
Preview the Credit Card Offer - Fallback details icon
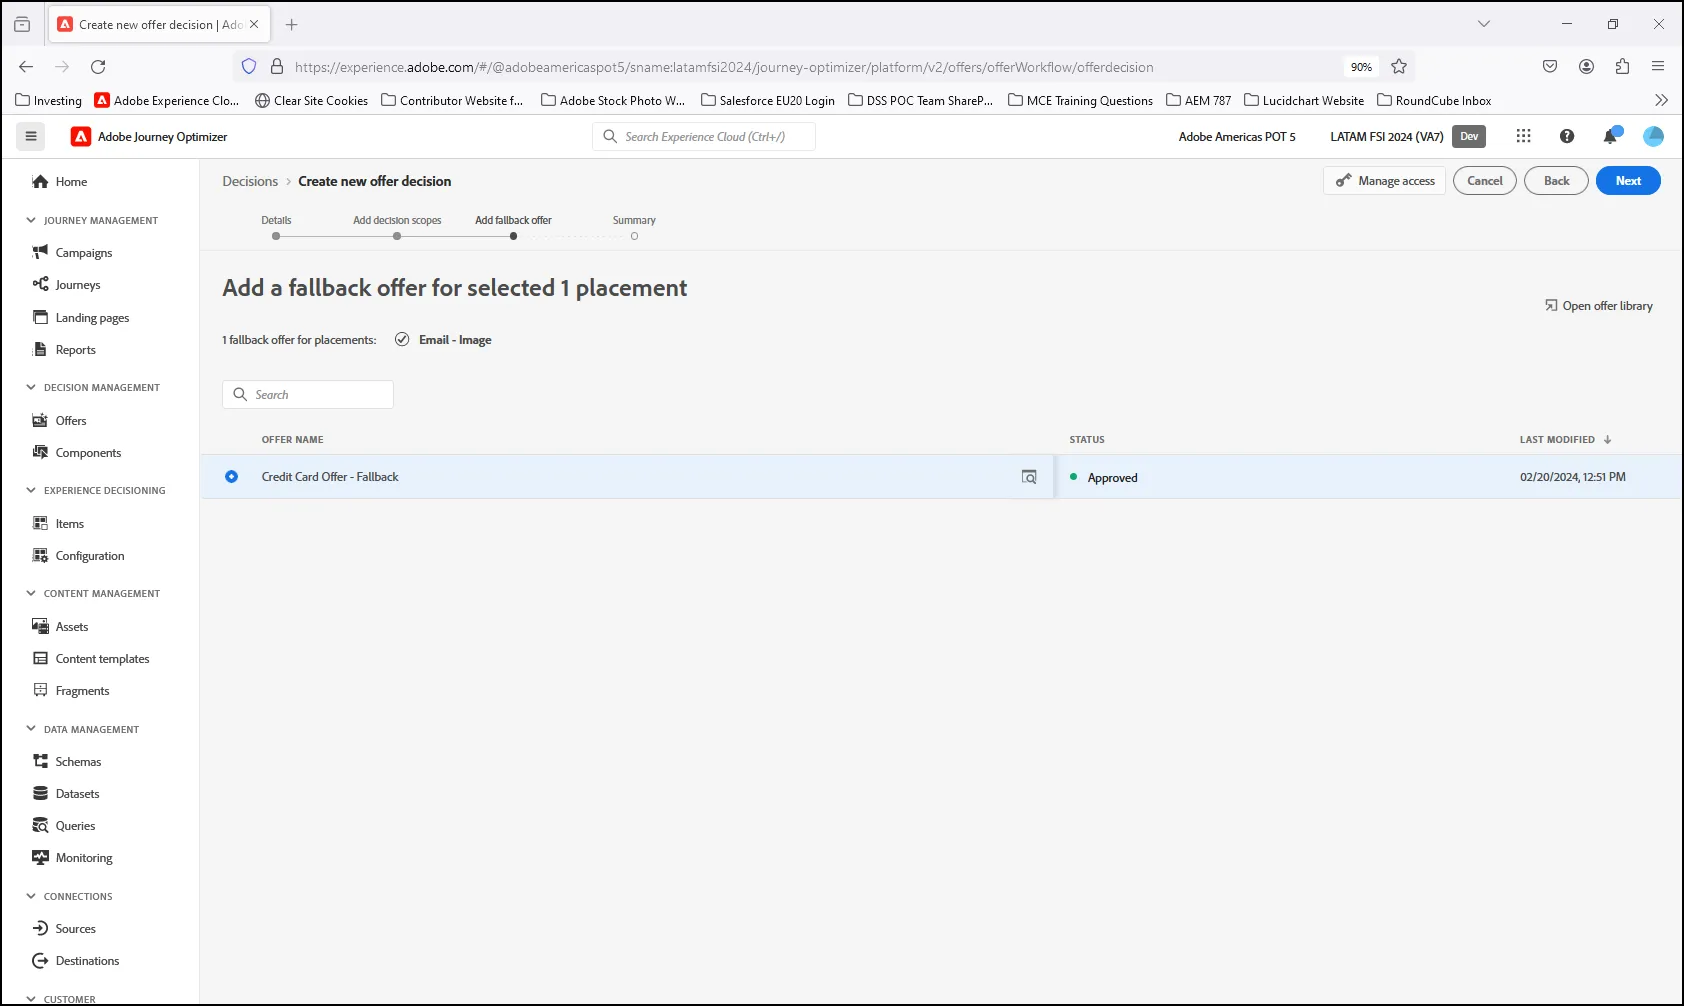pyautogui.click(x=1029, y=477)
